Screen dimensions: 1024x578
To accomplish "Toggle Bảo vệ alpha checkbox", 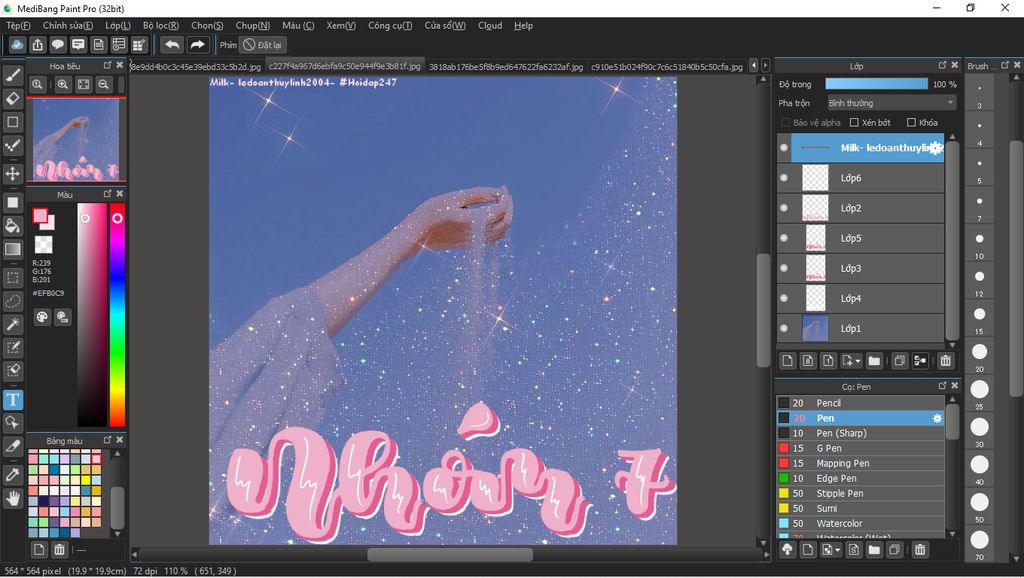I will click(785, 122).
